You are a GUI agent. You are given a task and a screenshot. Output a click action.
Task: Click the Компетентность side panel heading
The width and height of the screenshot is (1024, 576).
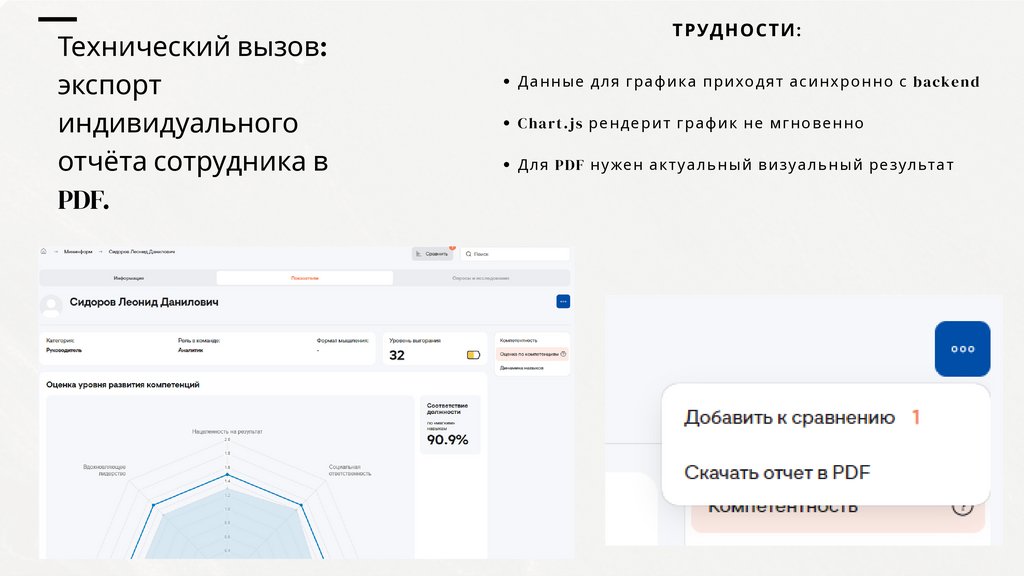point(519,340)
